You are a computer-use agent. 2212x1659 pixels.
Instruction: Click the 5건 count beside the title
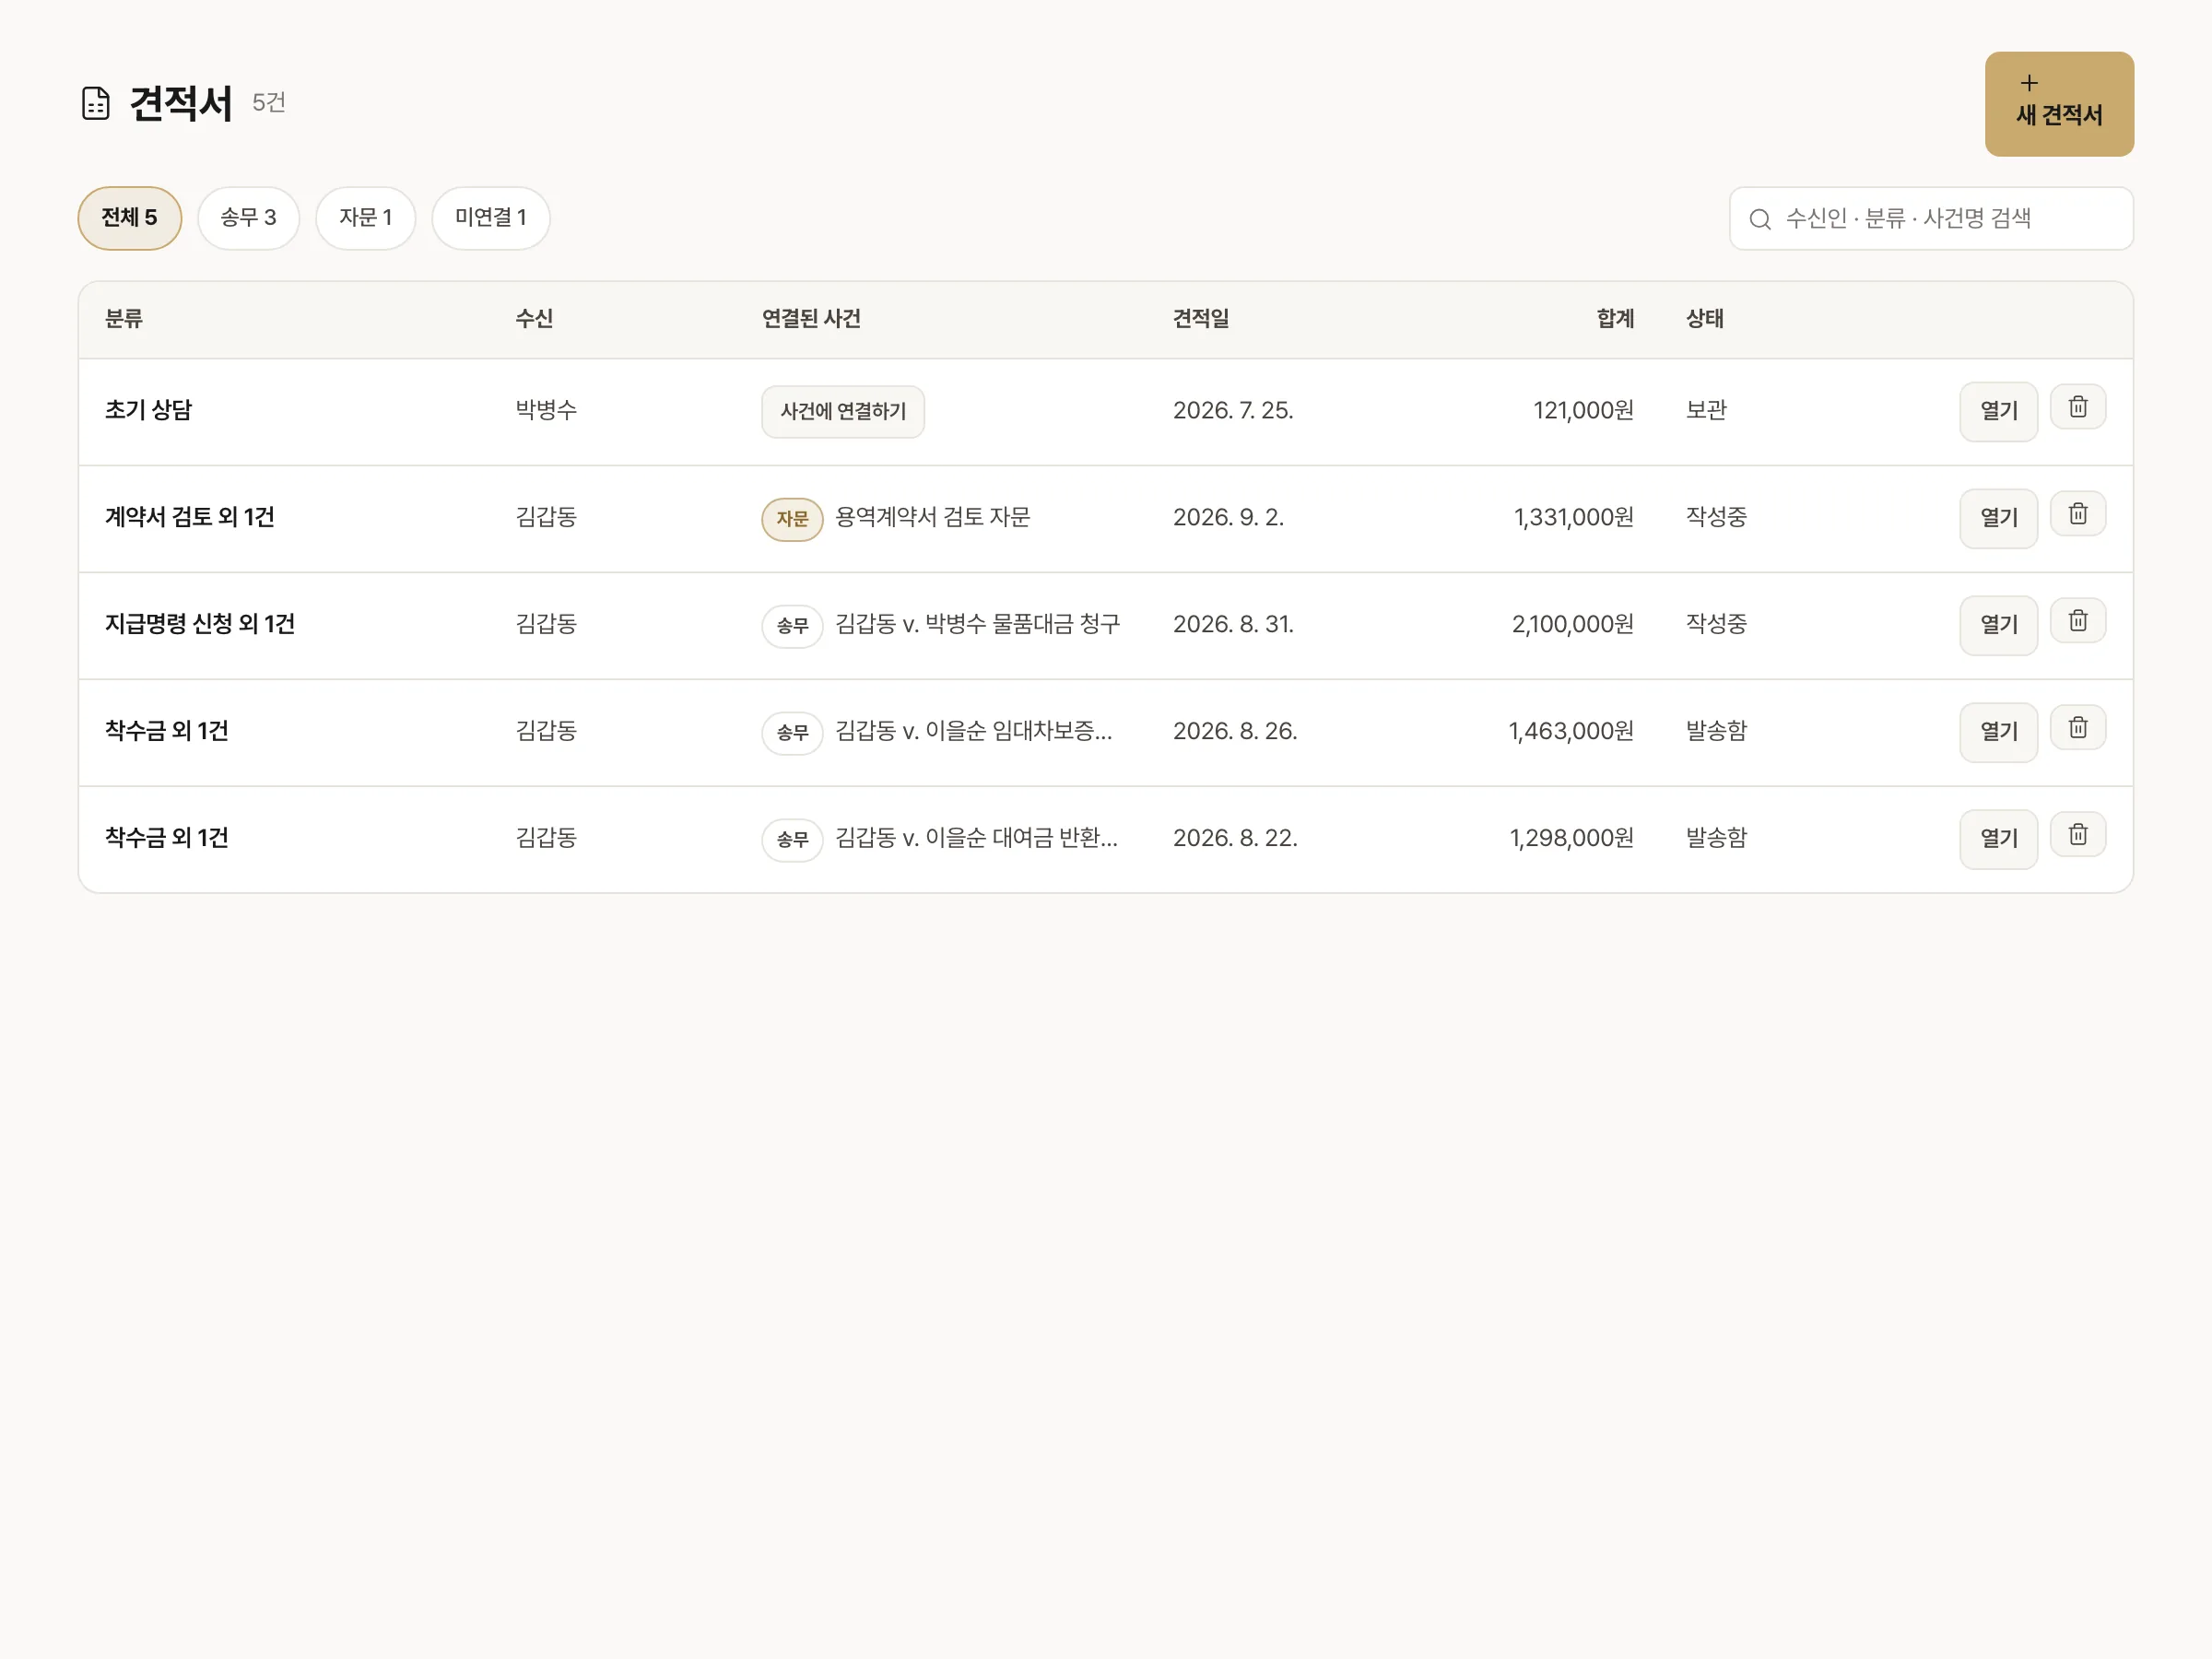pos(269,103)
